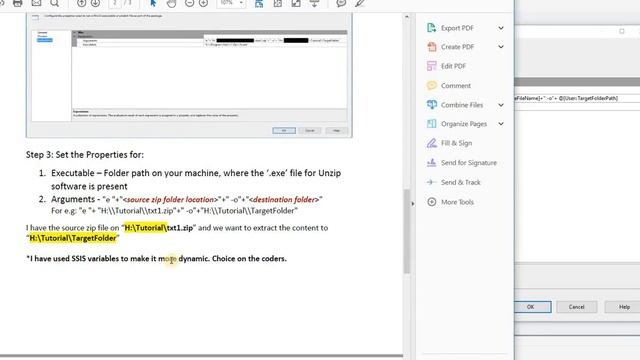This screenshot has width=640, height=360.
Task: Click the Combine Files icon
Action: click(x=431, y=104)
